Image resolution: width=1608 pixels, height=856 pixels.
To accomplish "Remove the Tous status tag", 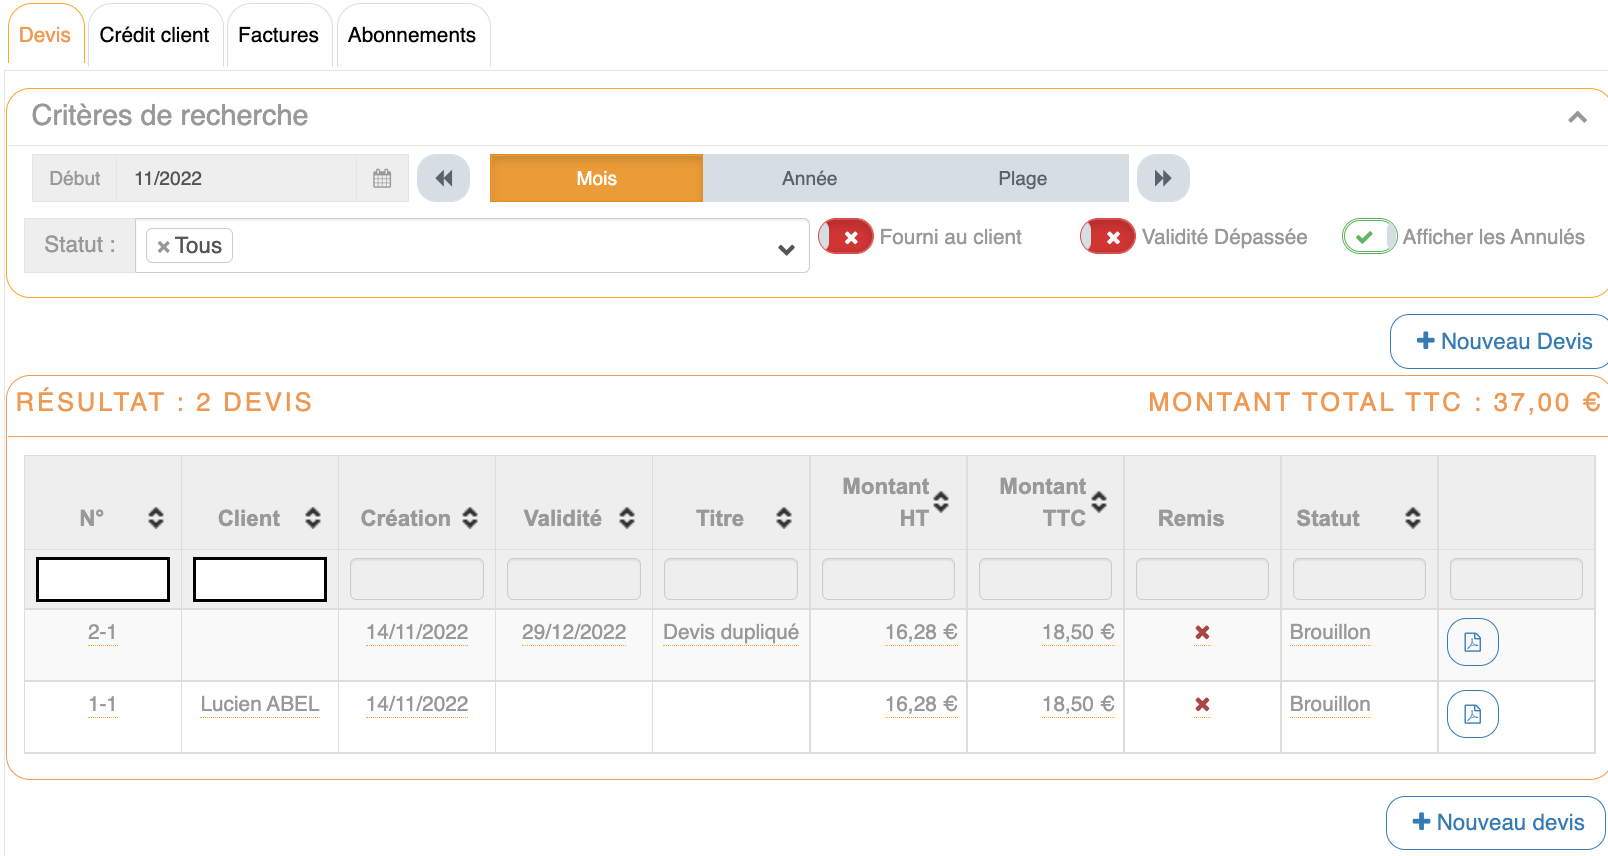I will [163, 247].
